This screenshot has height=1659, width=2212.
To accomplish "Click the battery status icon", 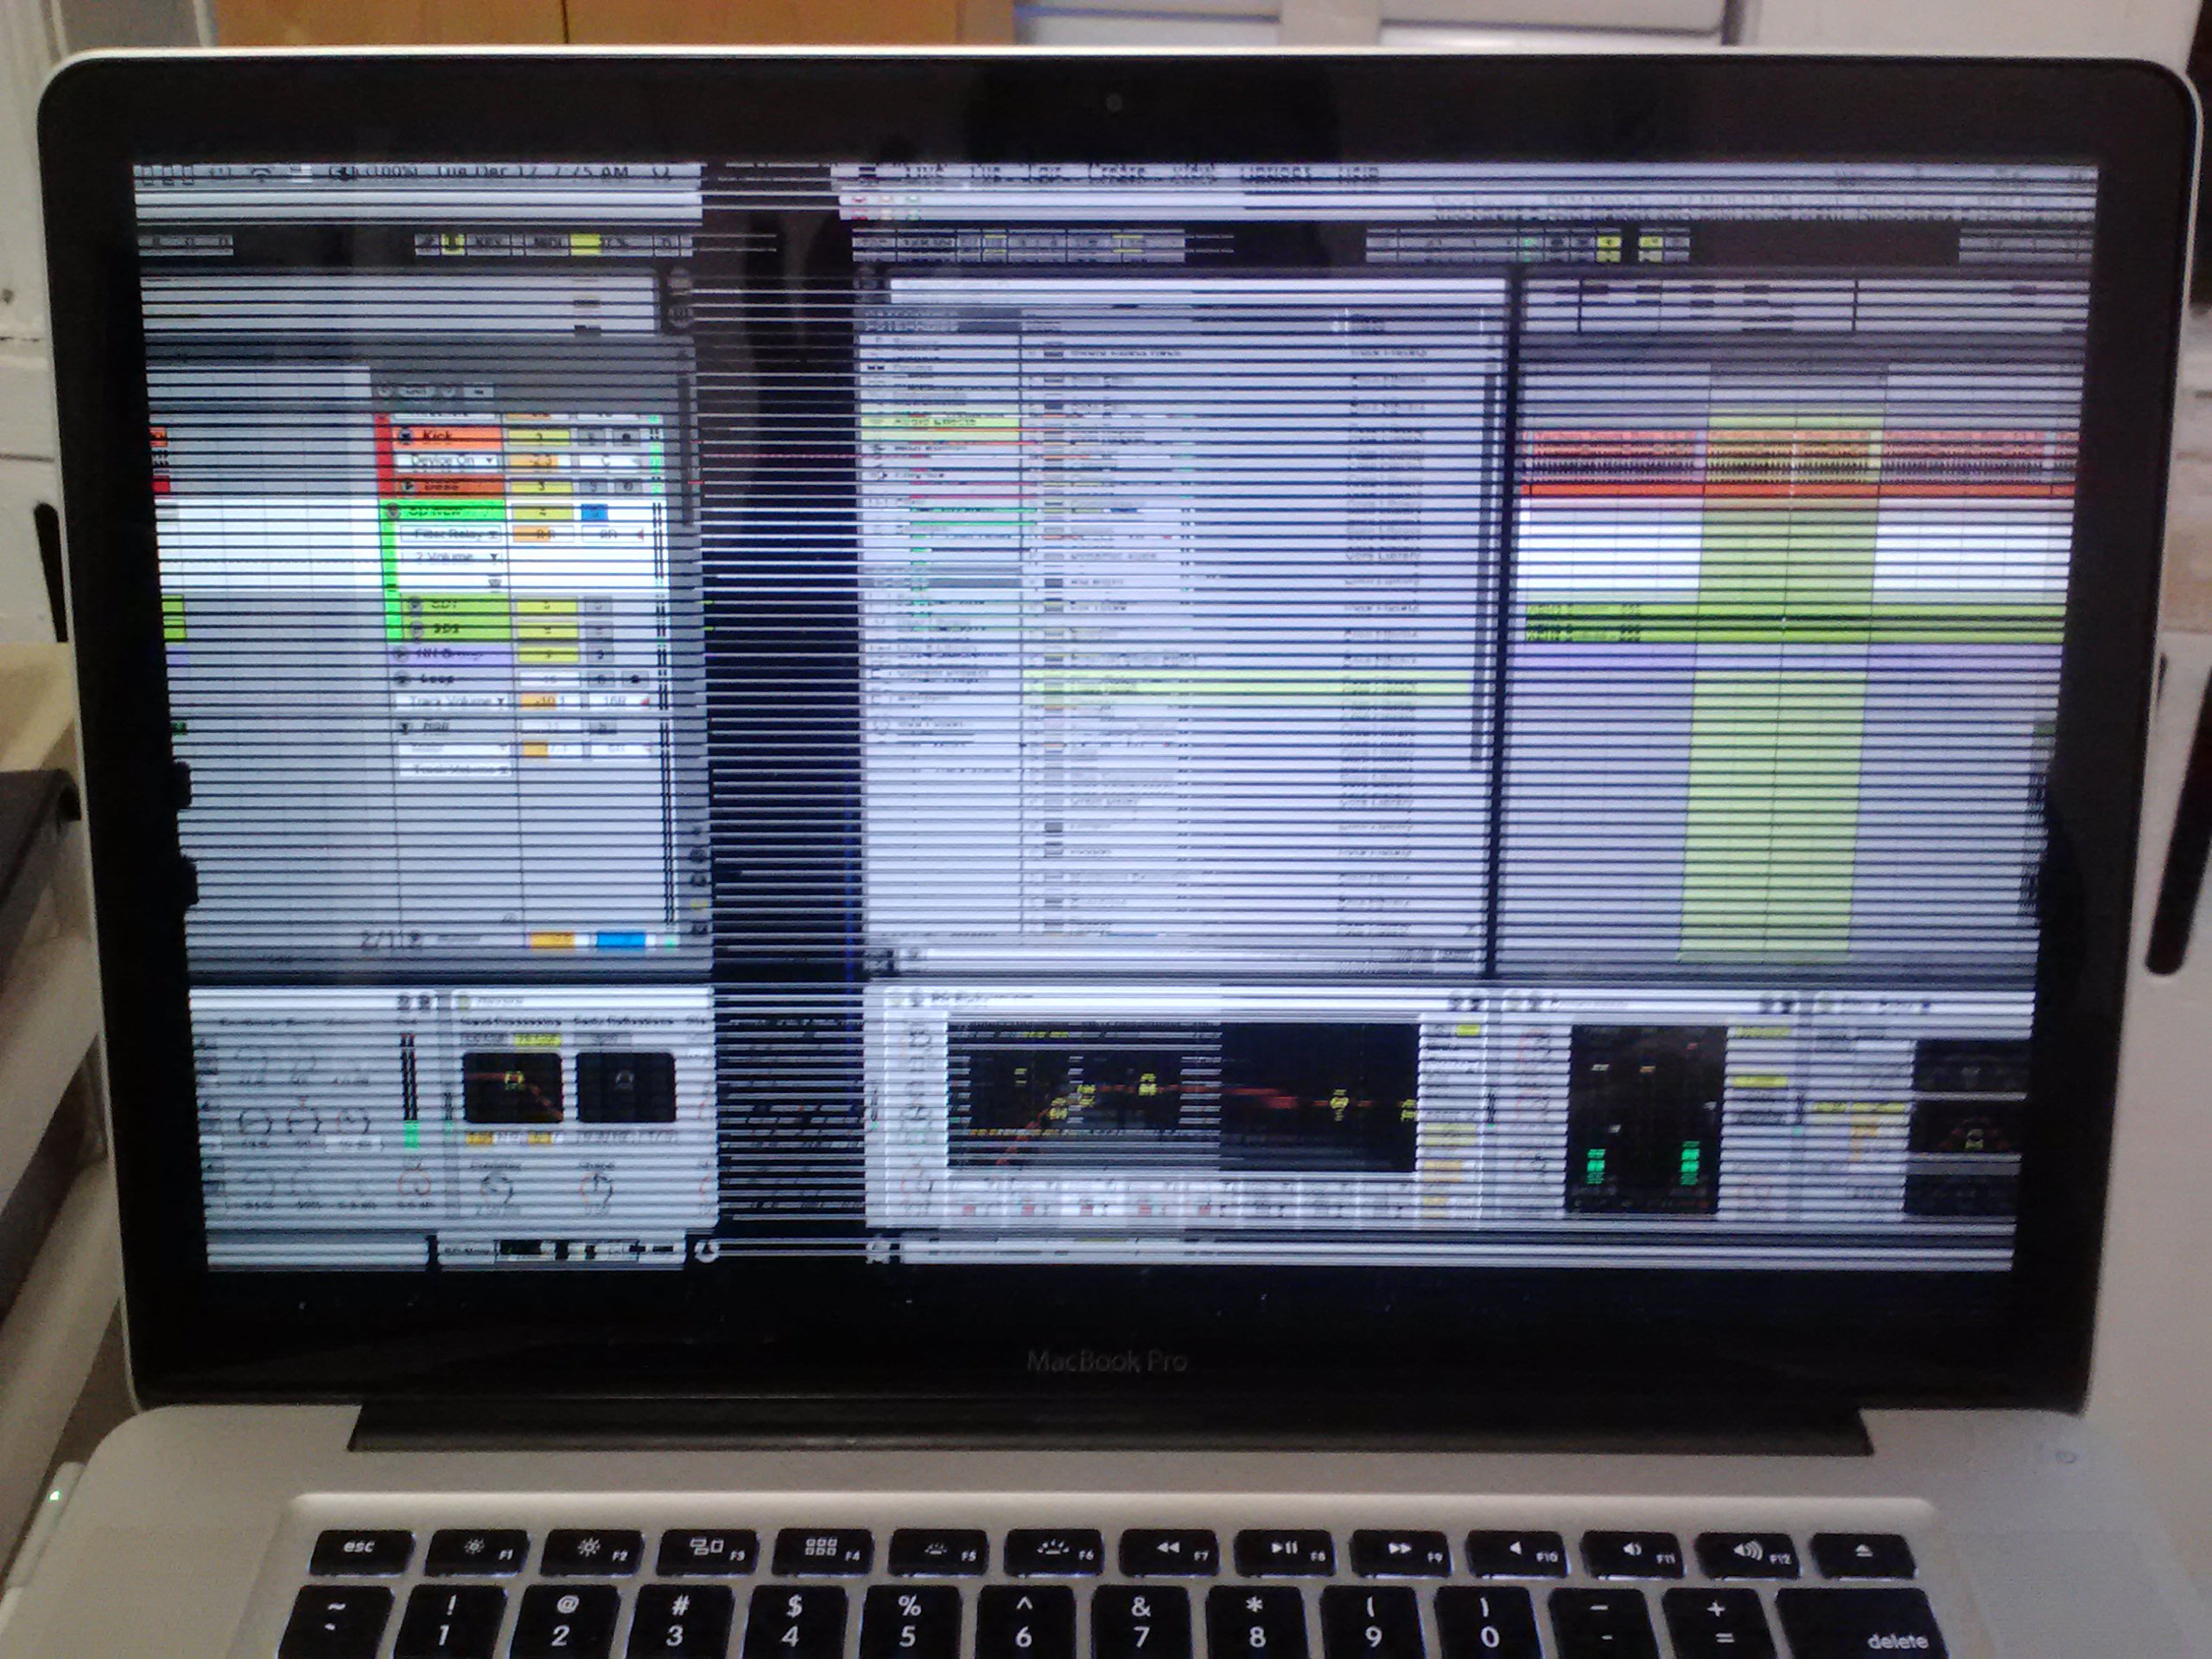I will [x=343, y=174].
